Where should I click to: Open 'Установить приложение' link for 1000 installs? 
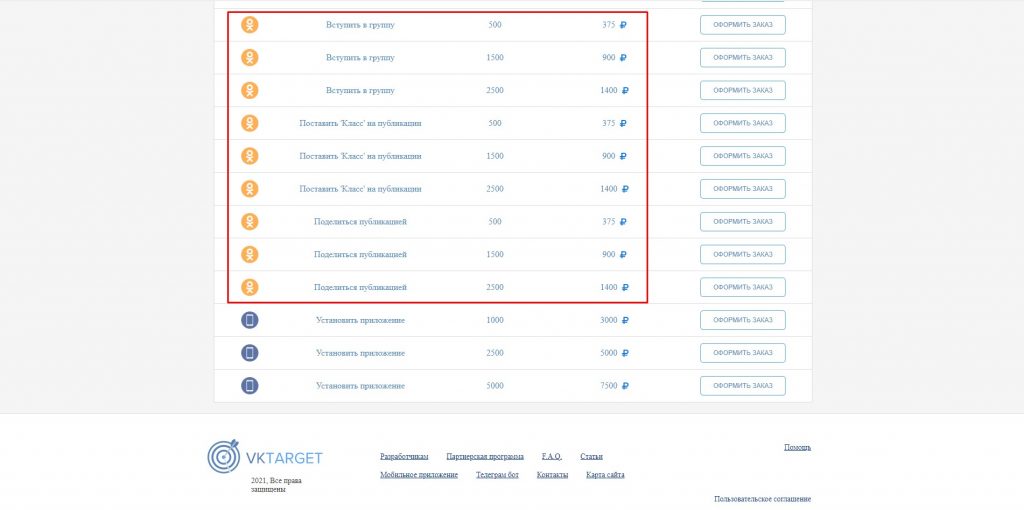(360, 320)
